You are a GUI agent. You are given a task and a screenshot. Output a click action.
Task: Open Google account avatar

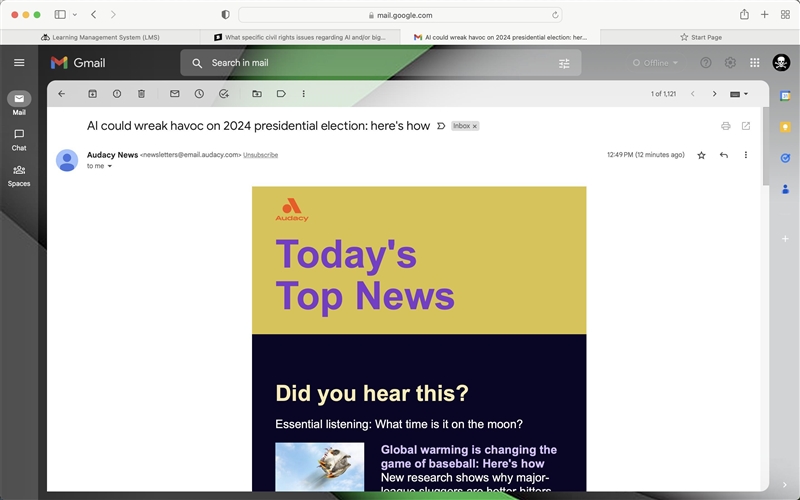[x=781, y=63]
